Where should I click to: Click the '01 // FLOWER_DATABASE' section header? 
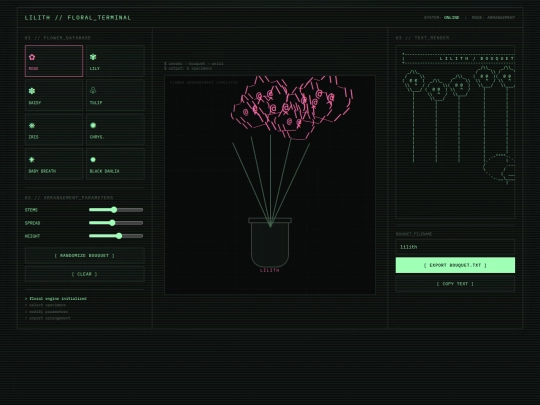tap(58, 38)
